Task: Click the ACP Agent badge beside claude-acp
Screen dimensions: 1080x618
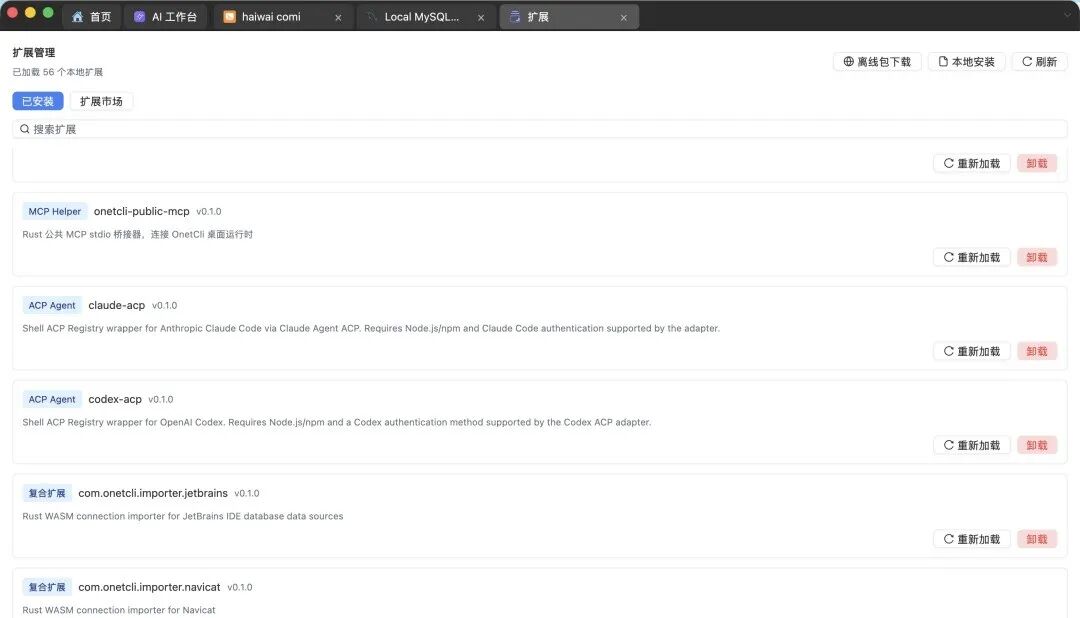Action: [x=52, y=305]
